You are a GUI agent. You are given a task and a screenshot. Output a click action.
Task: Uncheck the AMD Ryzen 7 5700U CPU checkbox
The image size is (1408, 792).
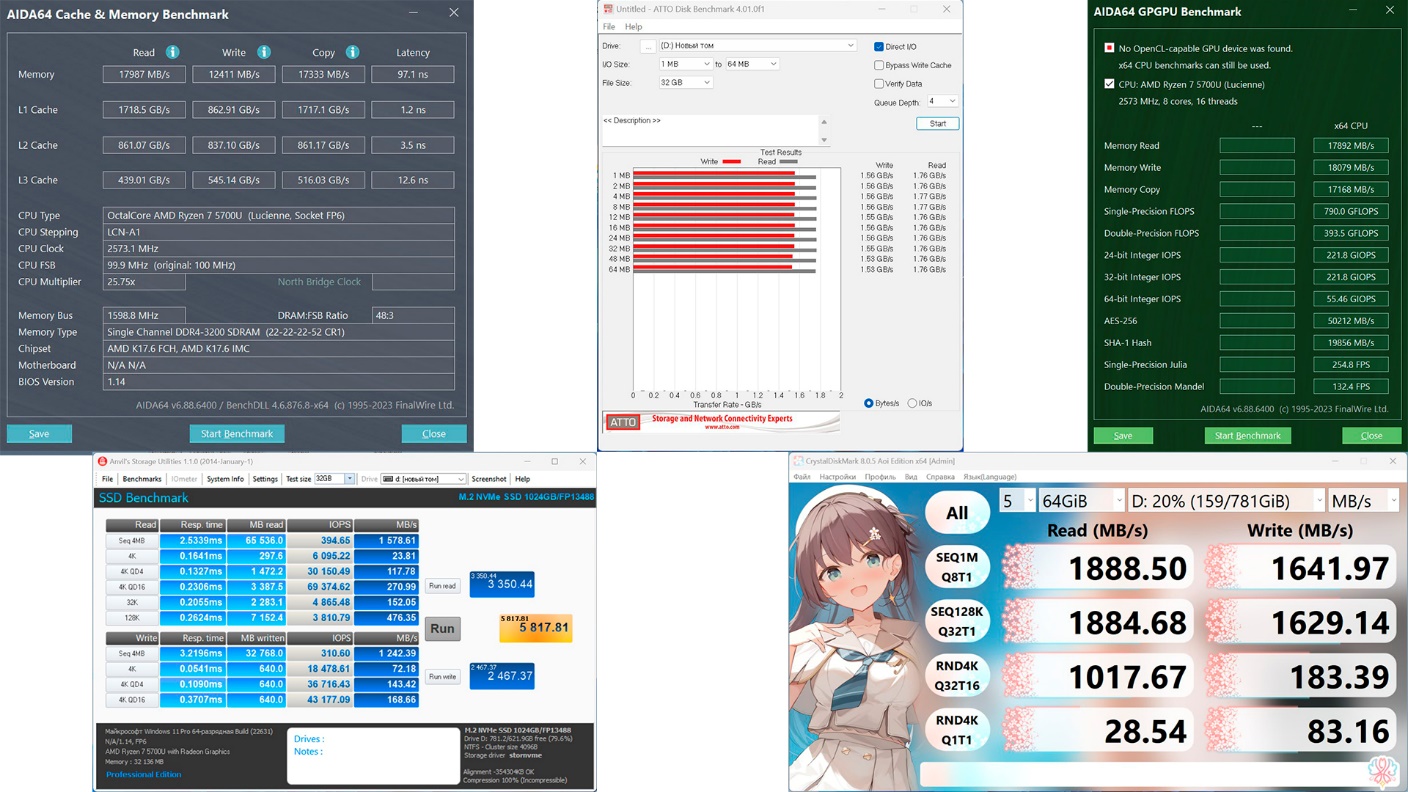1109,84
